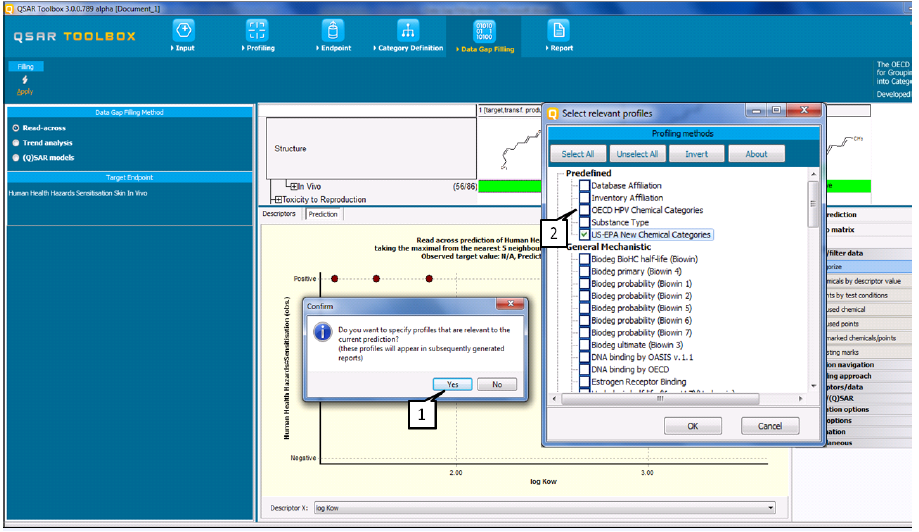Check Biodeg primary (Biowin 4)
919x532 pixels.
tap(584, 271)
